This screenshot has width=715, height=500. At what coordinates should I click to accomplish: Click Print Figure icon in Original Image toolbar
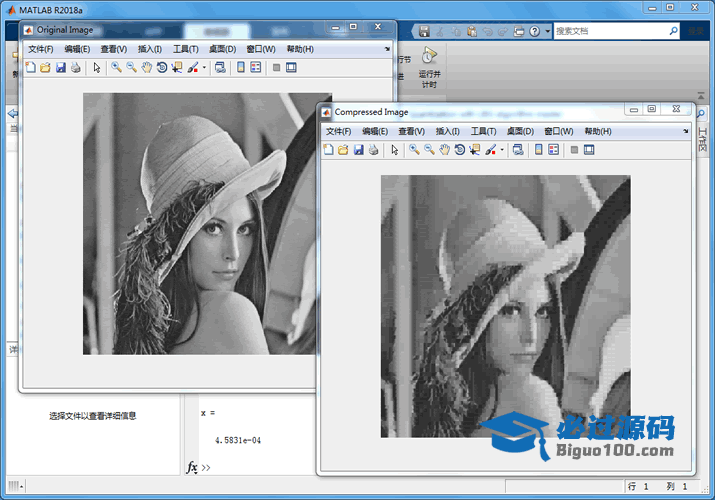point(76,67)
